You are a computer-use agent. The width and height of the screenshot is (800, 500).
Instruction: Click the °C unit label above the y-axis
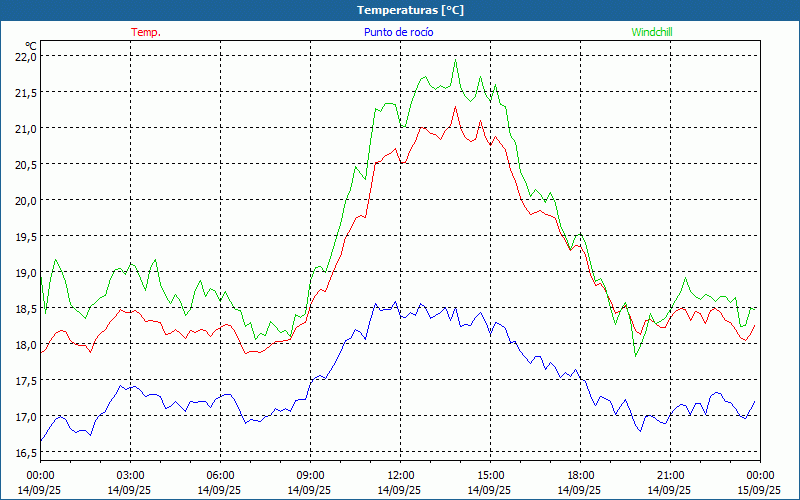pyautogui.click(x=31, y=45)
